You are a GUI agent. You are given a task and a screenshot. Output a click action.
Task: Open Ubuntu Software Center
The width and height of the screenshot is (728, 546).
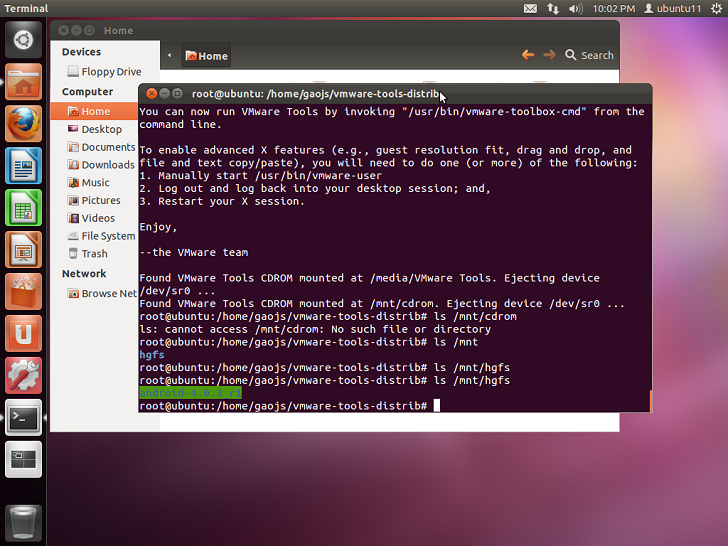click(x=23, y=292)
